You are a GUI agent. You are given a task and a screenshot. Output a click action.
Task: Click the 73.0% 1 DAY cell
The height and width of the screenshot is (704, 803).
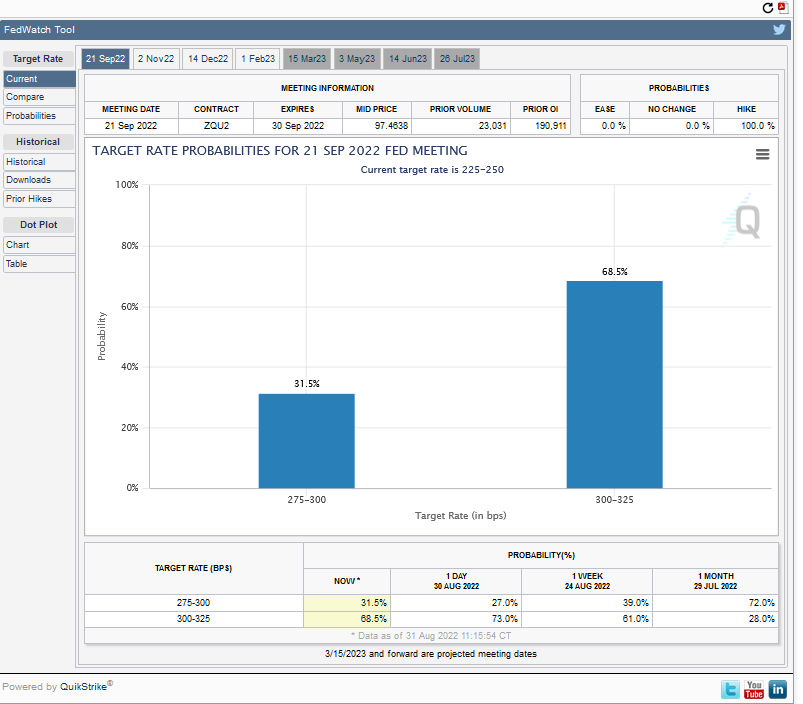(456, 619)
